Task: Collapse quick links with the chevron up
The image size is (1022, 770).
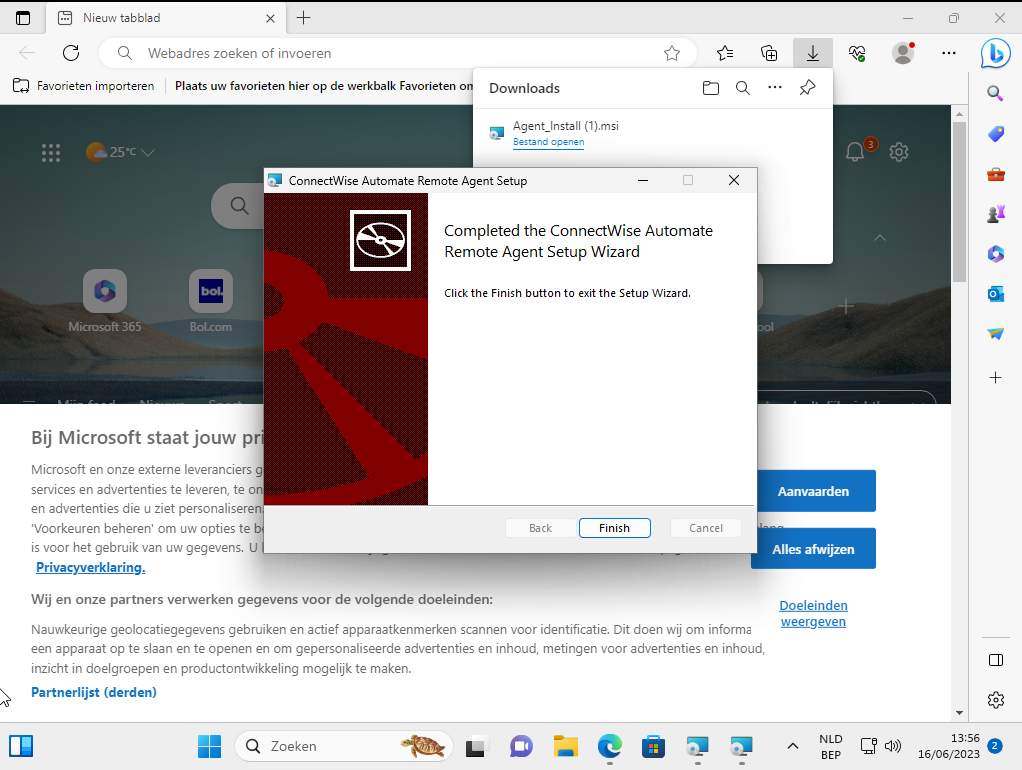Action: (x=880, y=238)
